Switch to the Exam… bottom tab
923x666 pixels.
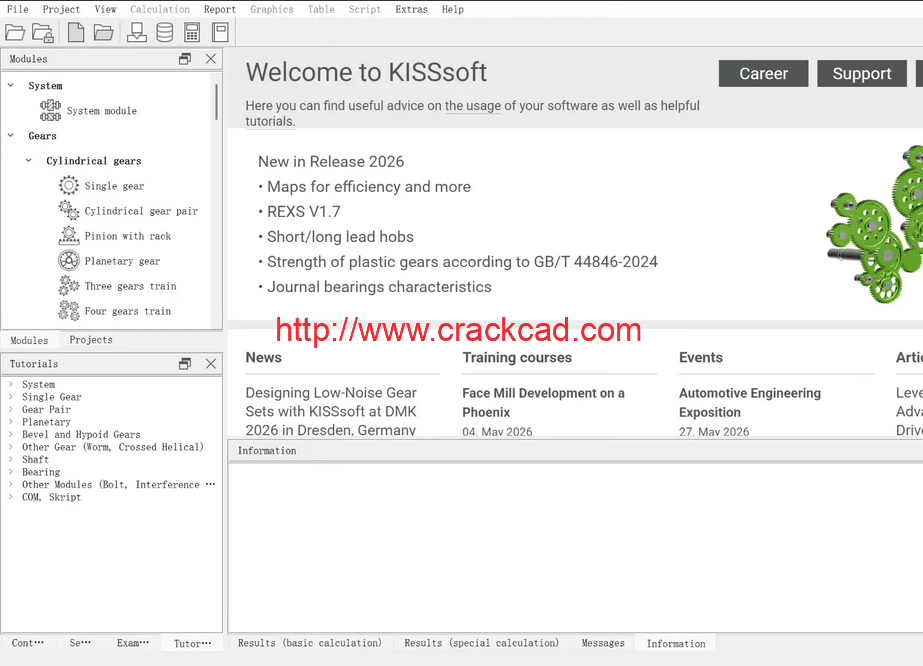pos(133,642)
